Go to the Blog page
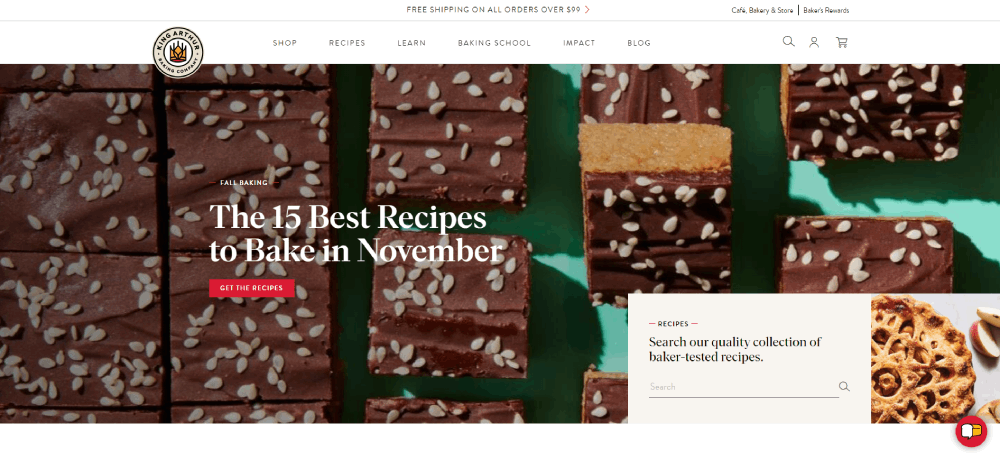The image size is (1000, 460). (639, 43)
